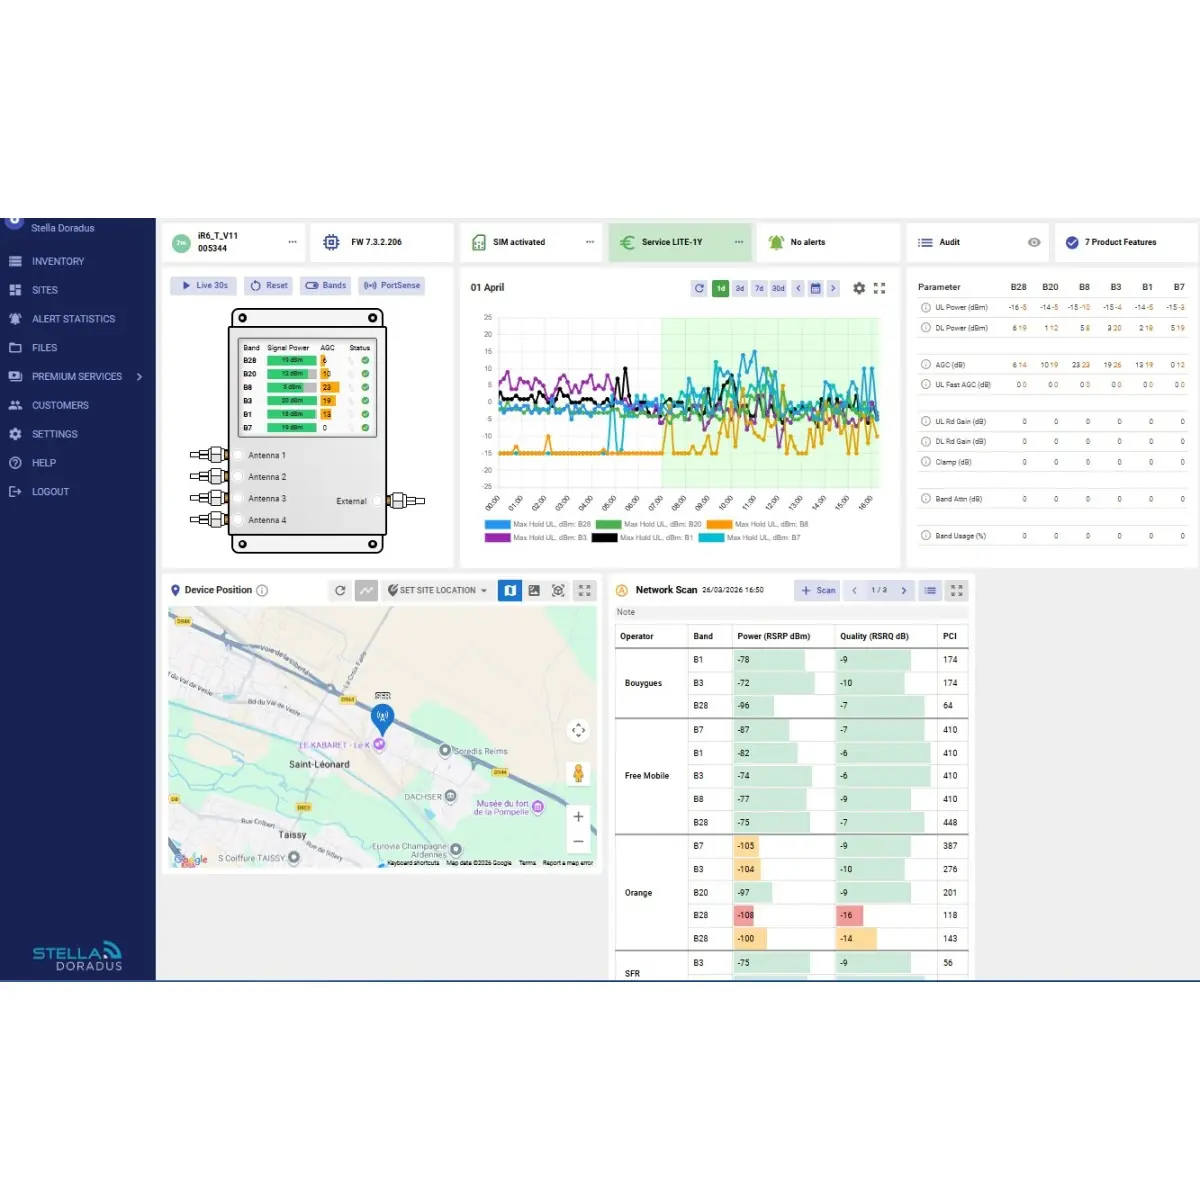
Task: Select the 7d time range option
Action: pyautogui.click(x=759, y=288)
